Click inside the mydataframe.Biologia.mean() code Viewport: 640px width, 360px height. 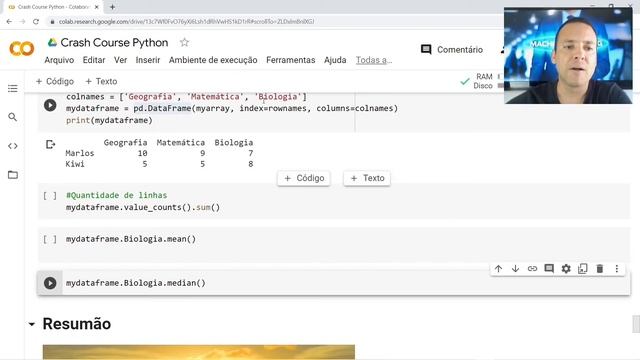pyautogui.click(x=131, y=239)
